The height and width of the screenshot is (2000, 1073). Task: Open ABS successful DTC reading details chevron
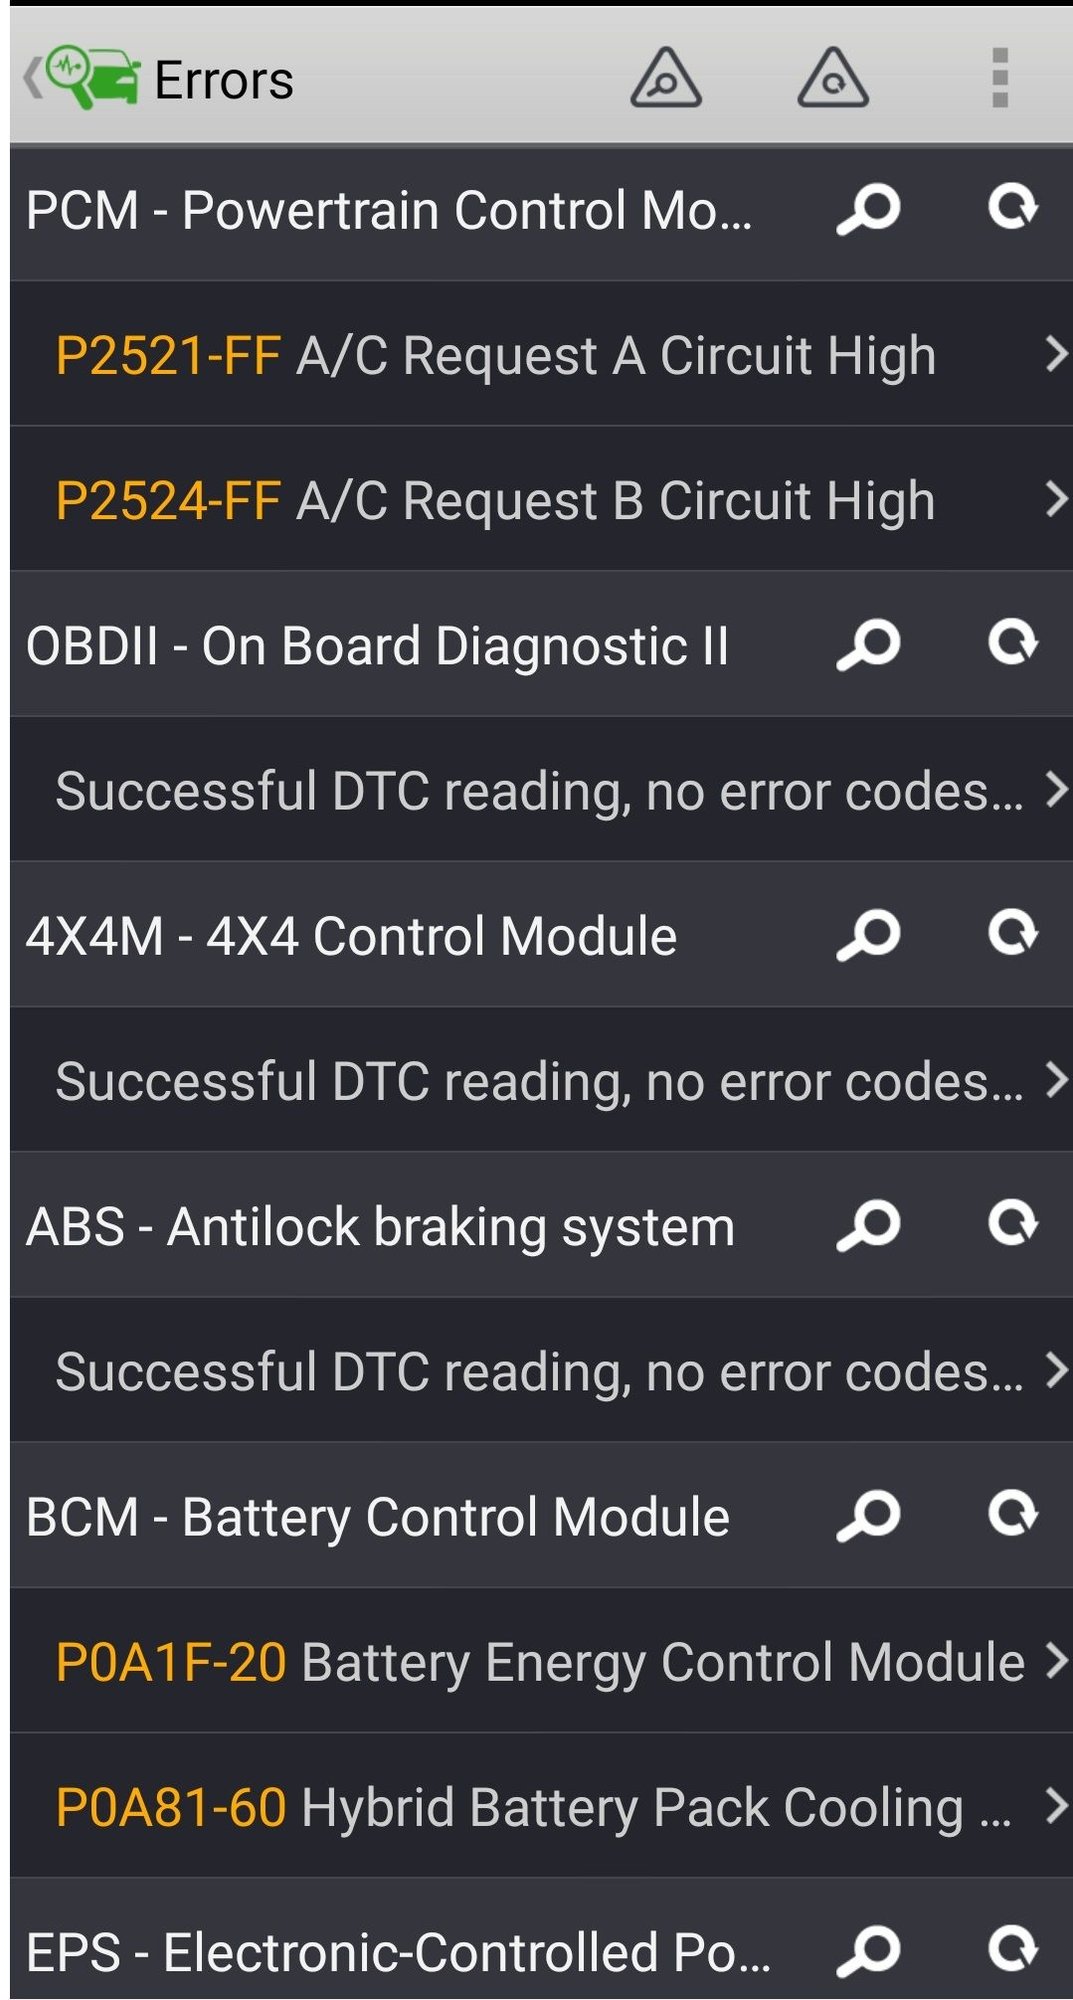(1055, 1370)
